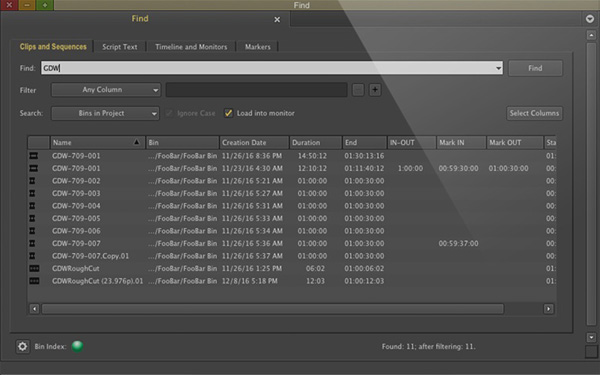
Task: Switch to the Clips and Sequences tab
Action: click(53, 47)
